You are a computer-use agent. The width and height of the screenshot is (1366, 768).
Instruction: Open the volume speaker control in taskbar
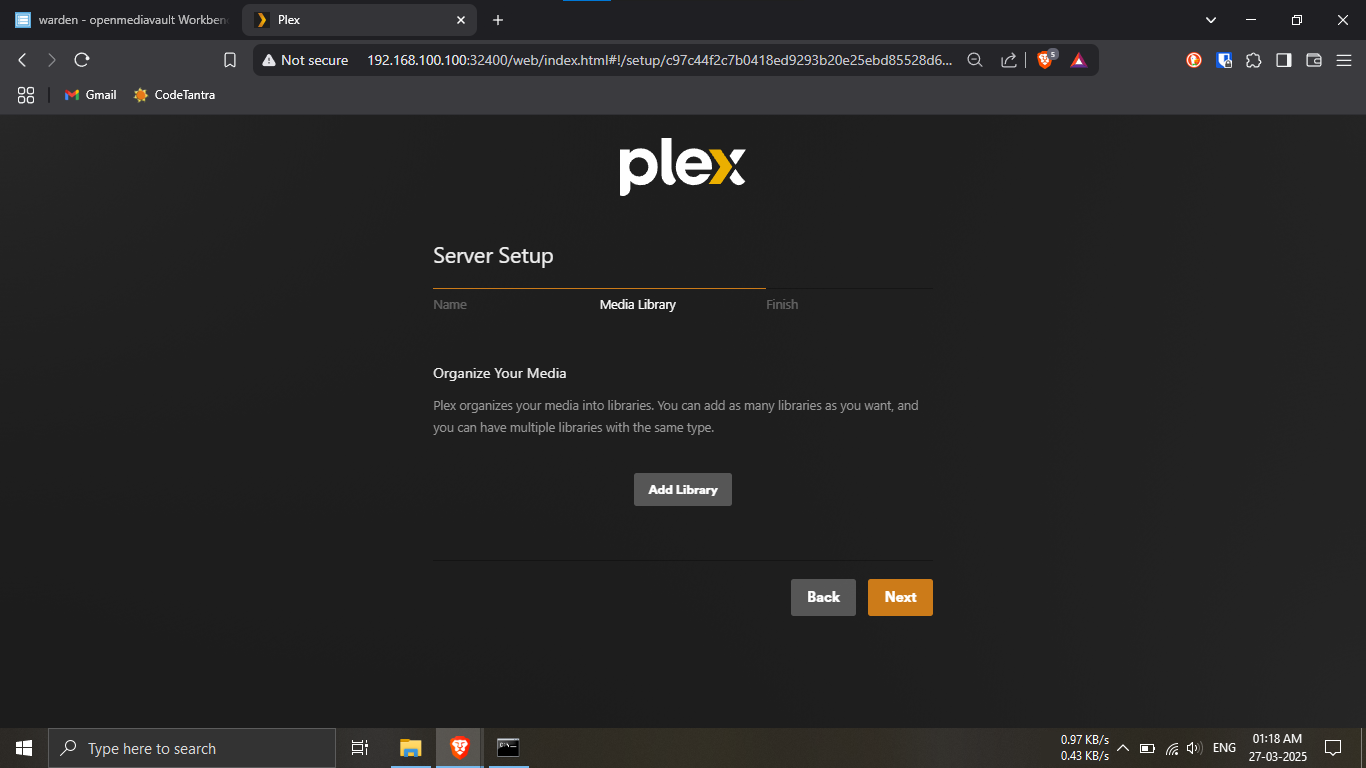click(1193, 748)
